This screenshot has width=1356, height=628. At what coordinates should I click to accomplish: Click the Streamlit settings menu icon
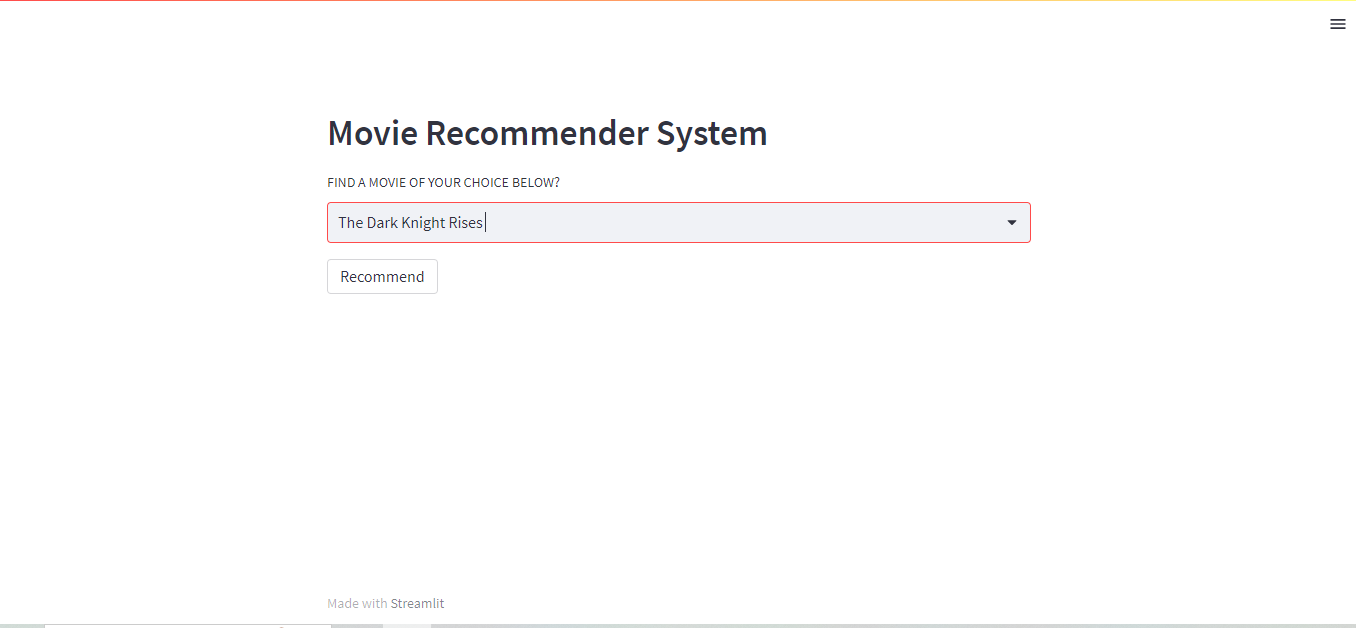pyautogui.click(x=1338, y=24)
